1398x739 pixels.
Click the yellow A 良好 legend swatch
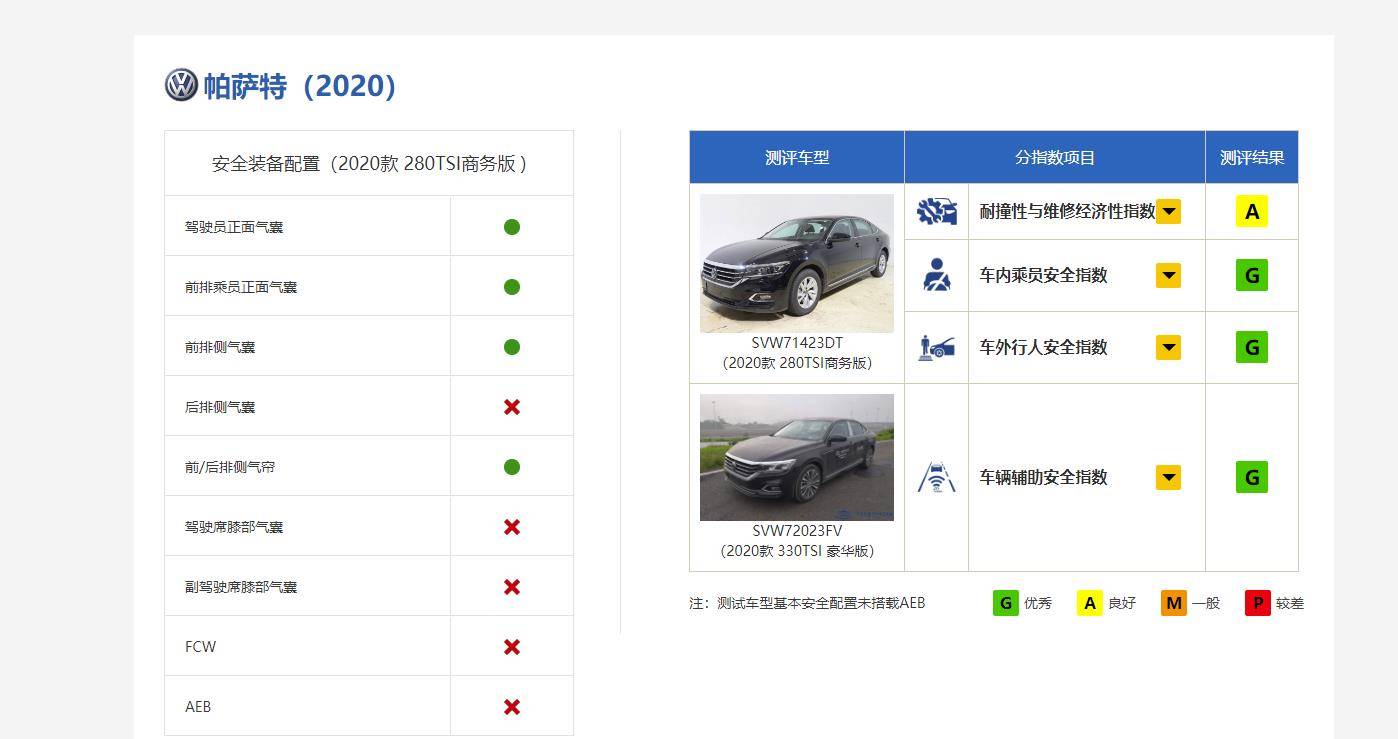click(x=1089, y=603)
